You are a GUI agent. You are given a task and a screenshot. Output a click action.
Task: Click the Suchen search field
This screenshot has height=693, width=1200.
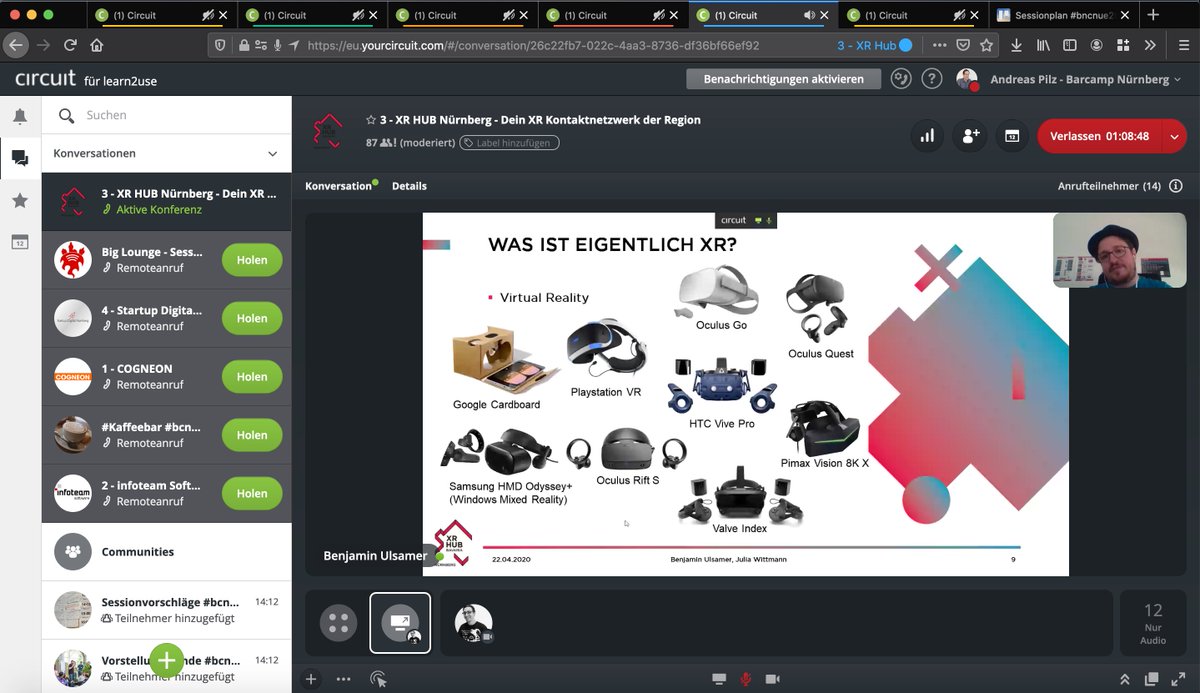coord(167,115)
